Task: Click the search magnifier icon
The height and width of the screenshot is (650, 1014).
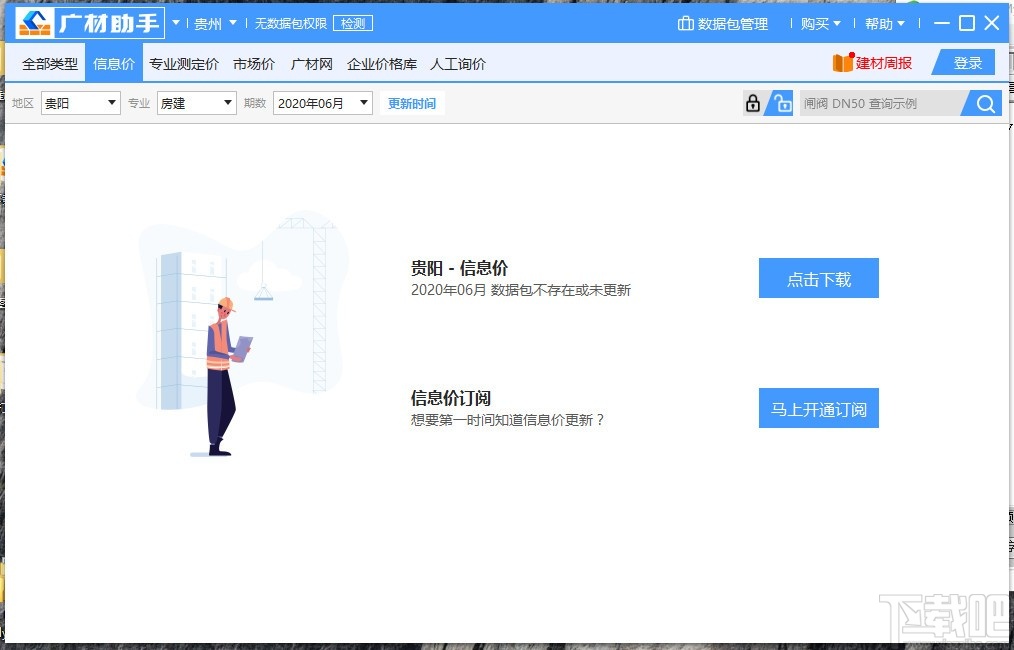Action: click(984, 103)
